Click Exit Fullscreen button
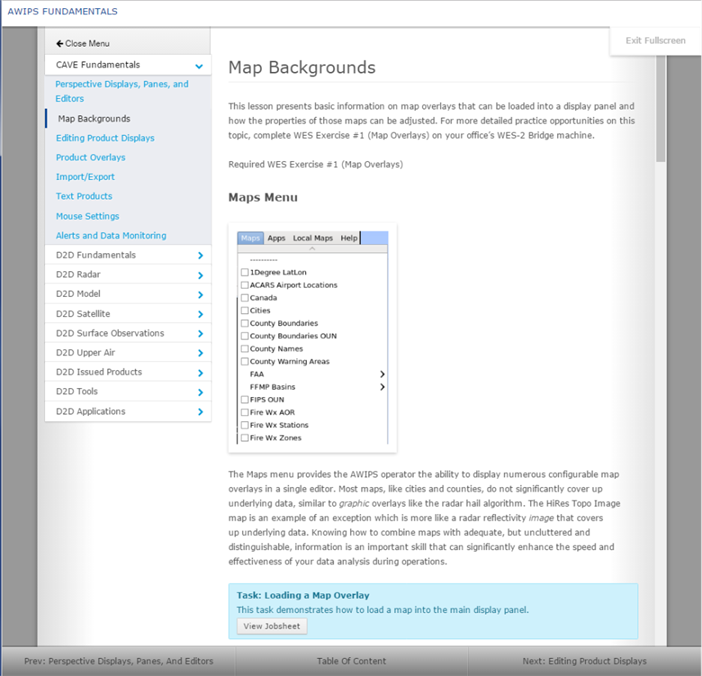This screenshot has height=676, width=702. tap(655, 41)
